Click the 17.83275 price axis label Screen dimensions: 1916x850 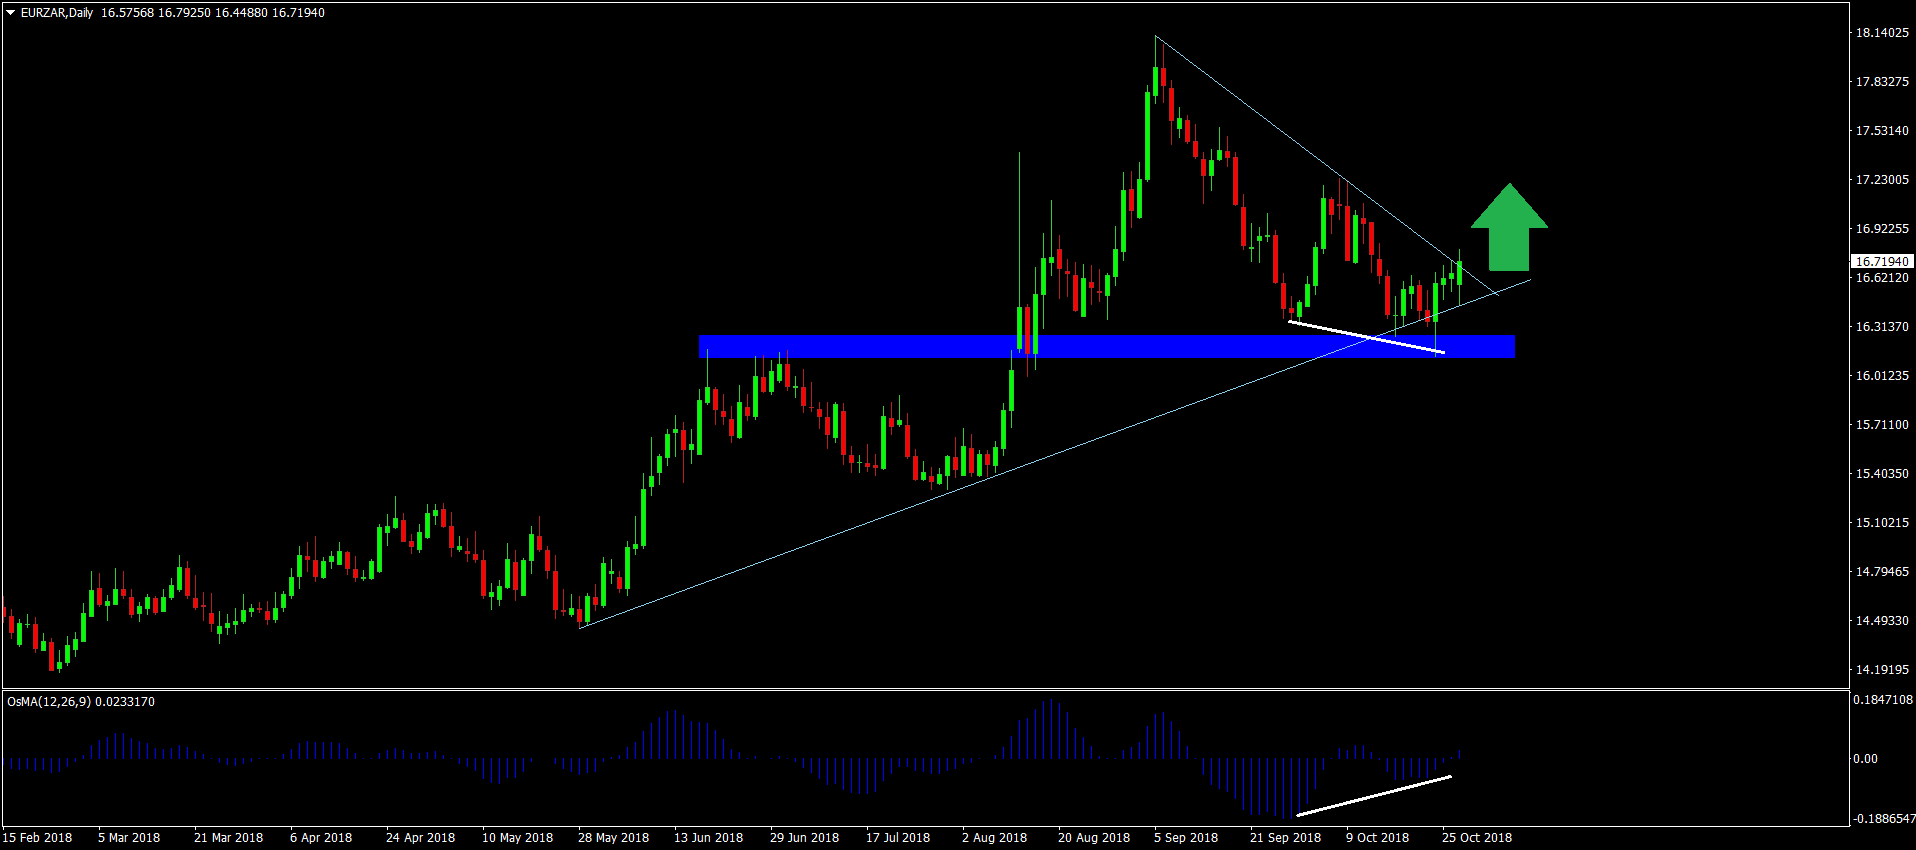tap(1882, 82)
